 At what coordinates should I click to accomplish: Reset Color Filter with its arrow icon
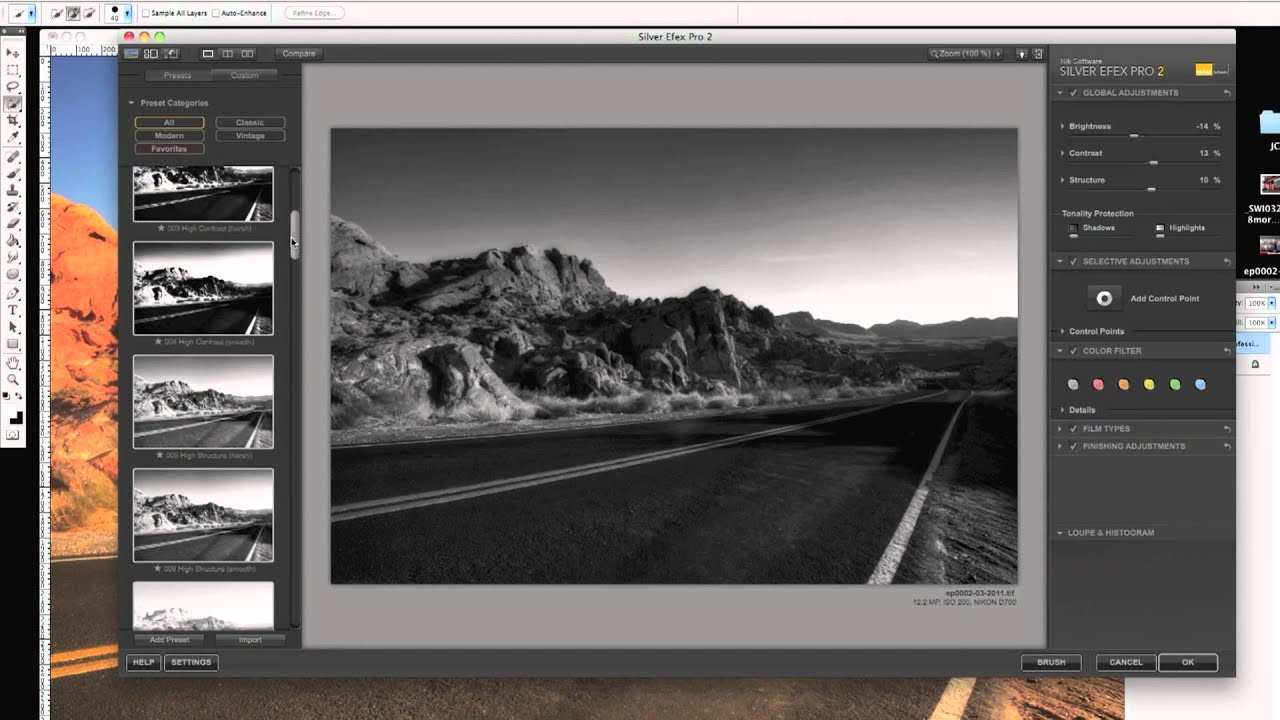coord(1227,351)
